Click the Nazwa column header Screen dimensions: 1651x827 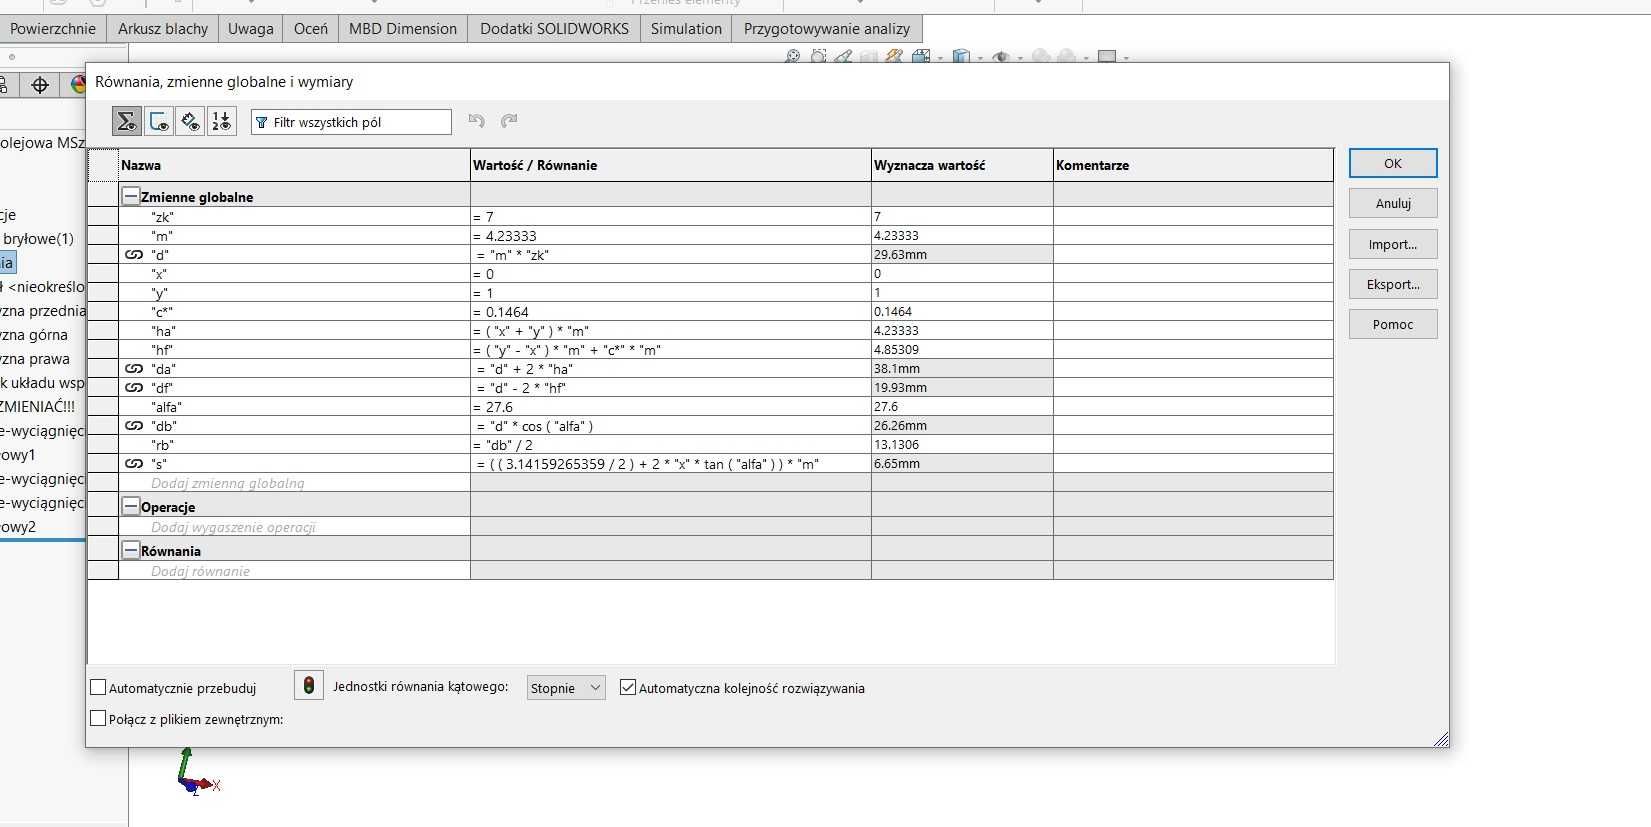294,165
